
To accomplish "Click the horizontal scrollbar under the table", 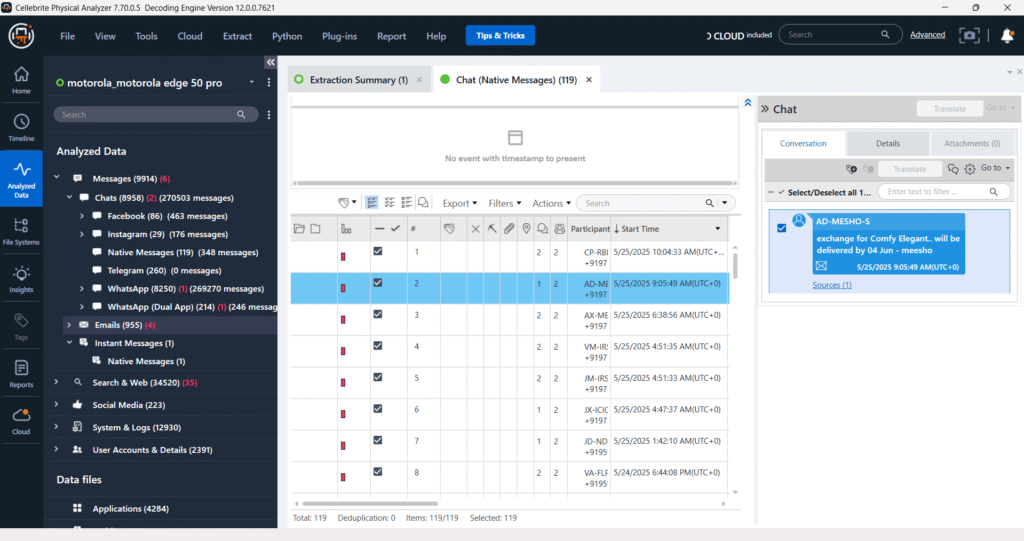I will point(370,503).
